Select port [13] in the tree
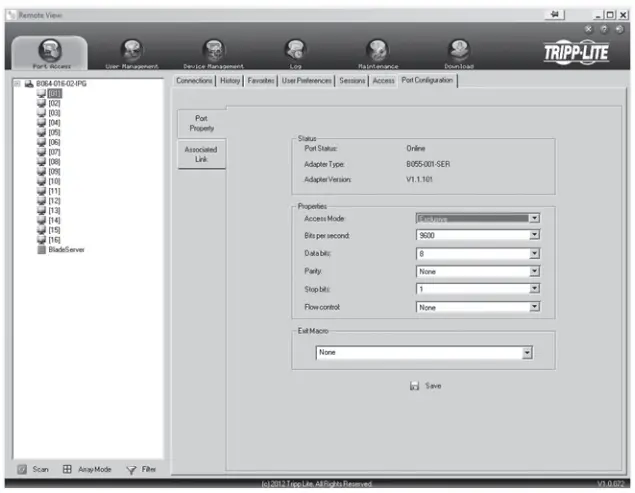635x493 pixels. click(x=54, y=211)
